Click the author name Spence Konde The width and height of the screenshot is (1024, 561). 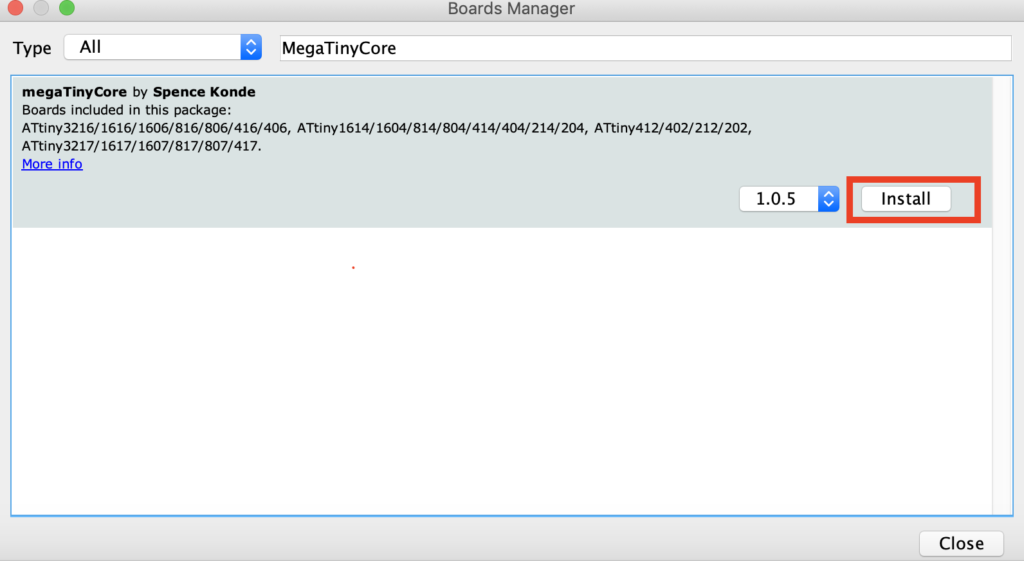204,92
